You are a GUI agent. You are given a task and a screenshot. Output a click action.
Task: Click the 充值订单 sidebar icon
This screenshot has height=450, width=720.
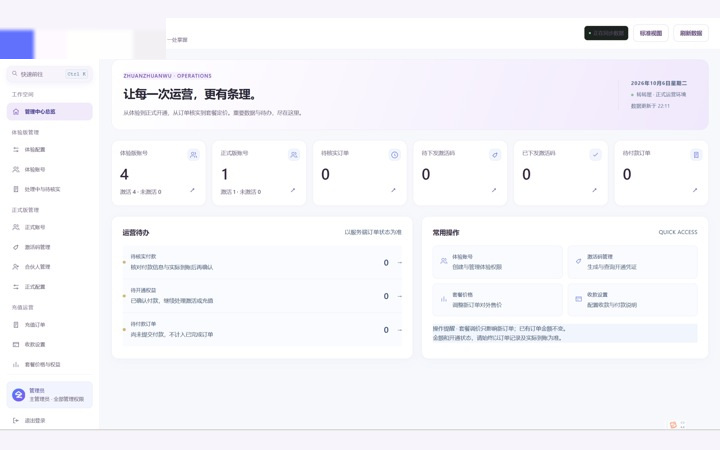[x=16, y=325]
